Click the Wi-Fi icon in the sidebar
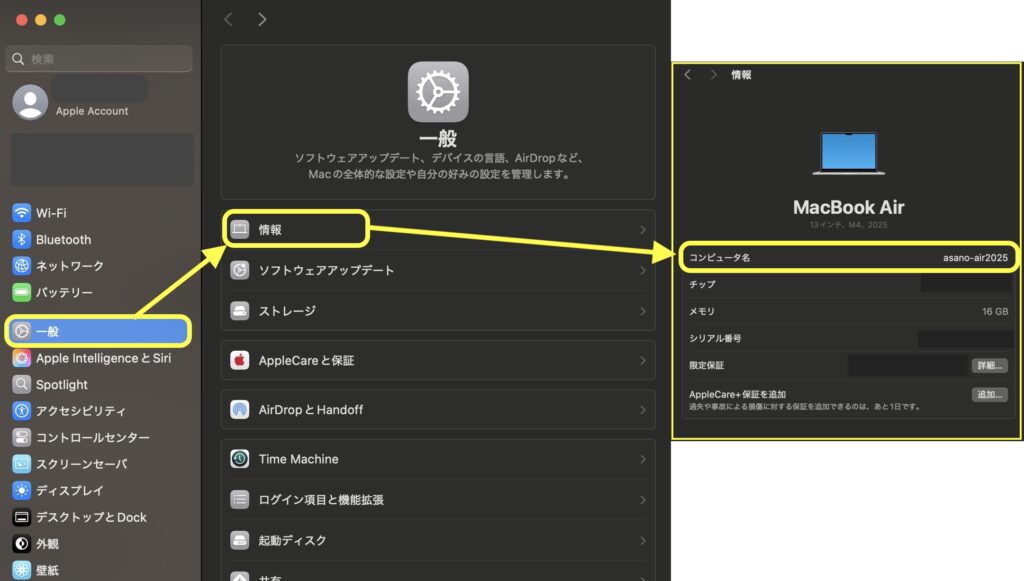 pos(22,213)
